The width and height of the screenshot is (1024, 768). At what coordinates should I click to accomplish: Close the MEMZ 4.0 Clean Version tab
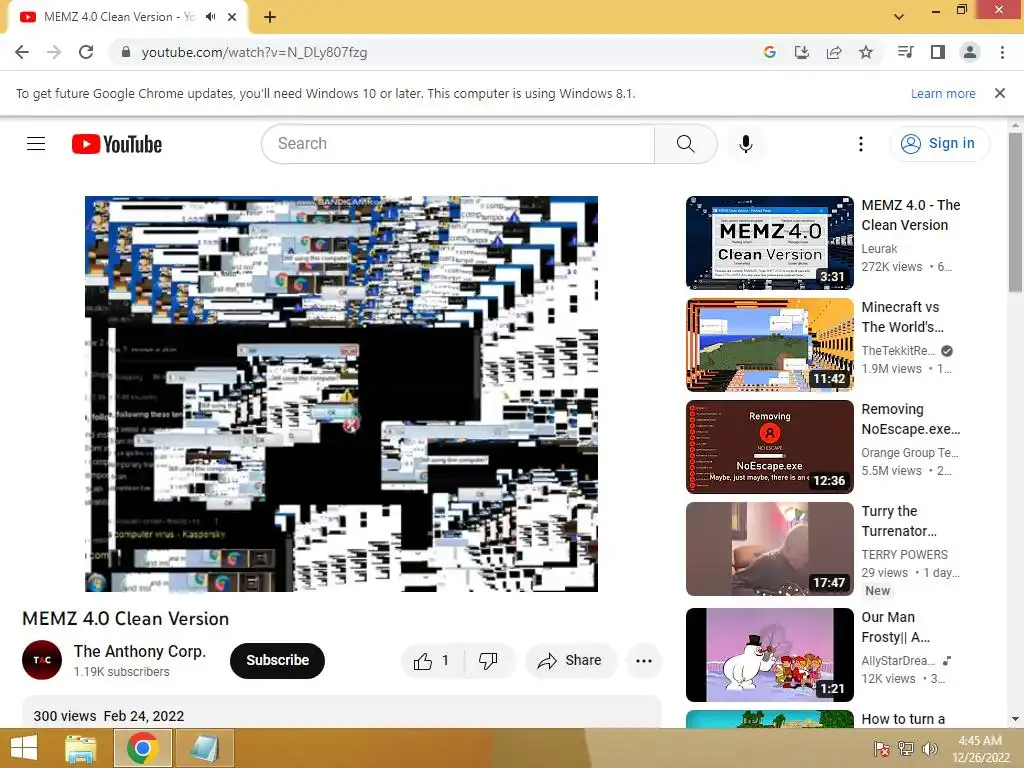pyautogui.click(x=232, y=17)
